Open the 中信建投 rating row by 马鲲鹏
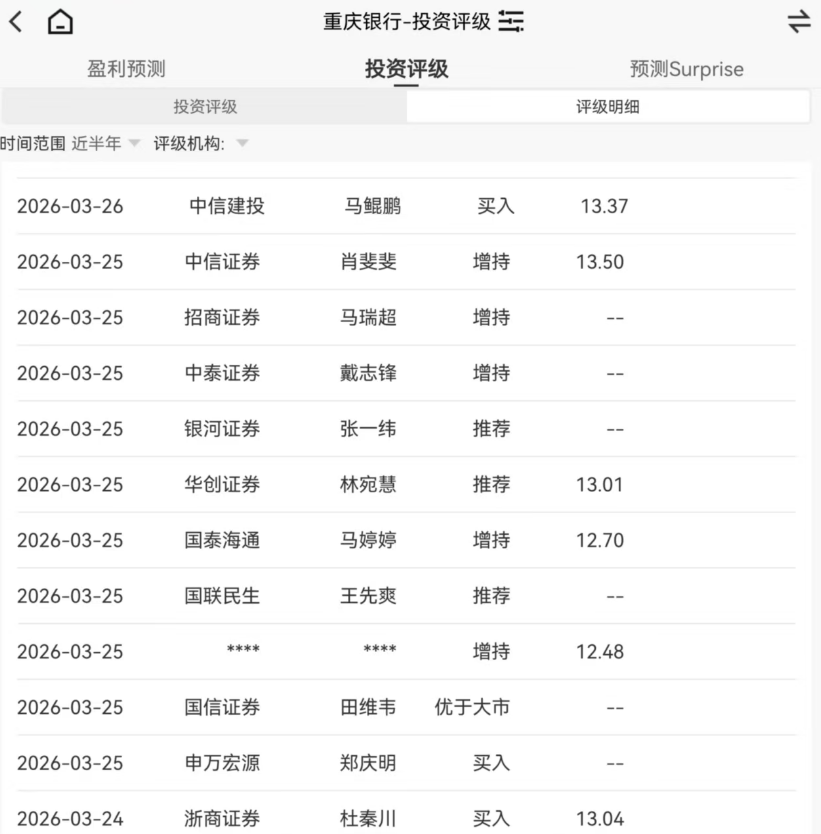Image resolution: width=821 pixels, height=834 pixels. click(x=410, y=206)
